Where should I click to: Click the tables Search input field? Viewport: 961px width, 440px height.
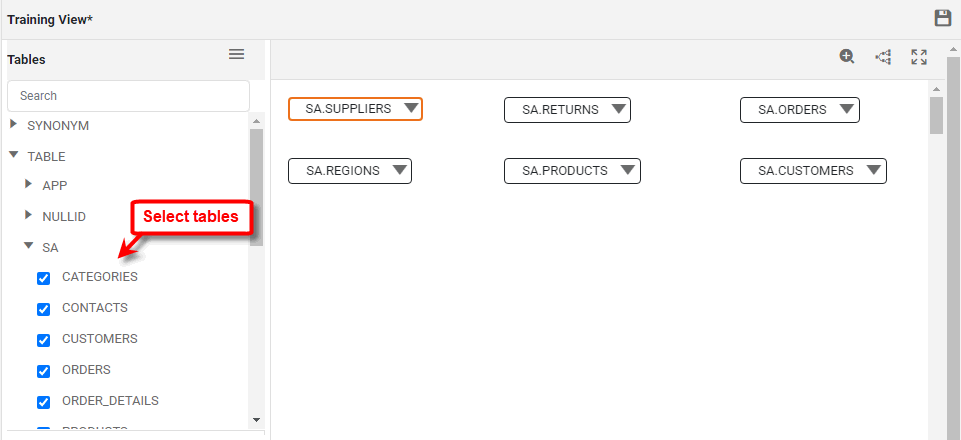[x=128, y=96]
